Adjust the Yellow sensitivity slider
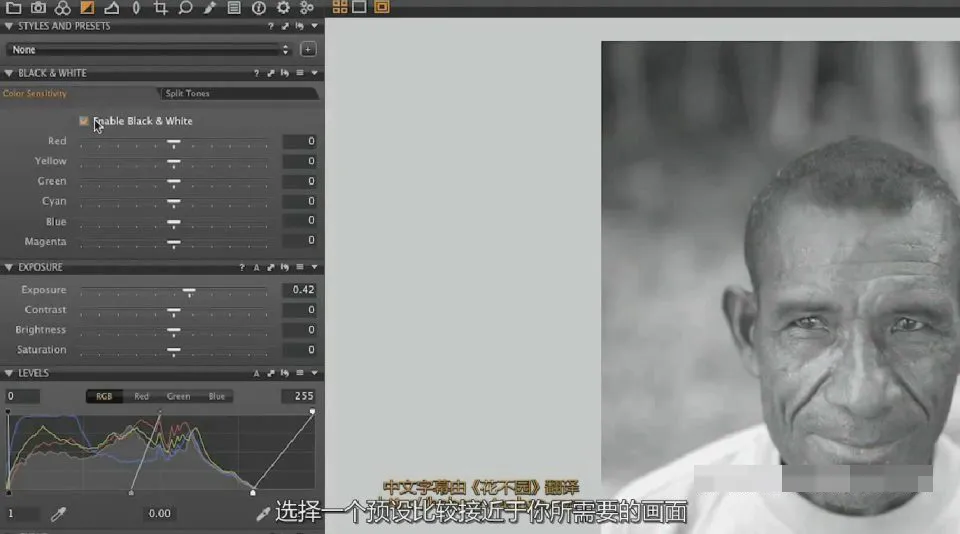 tap(174, 163)
